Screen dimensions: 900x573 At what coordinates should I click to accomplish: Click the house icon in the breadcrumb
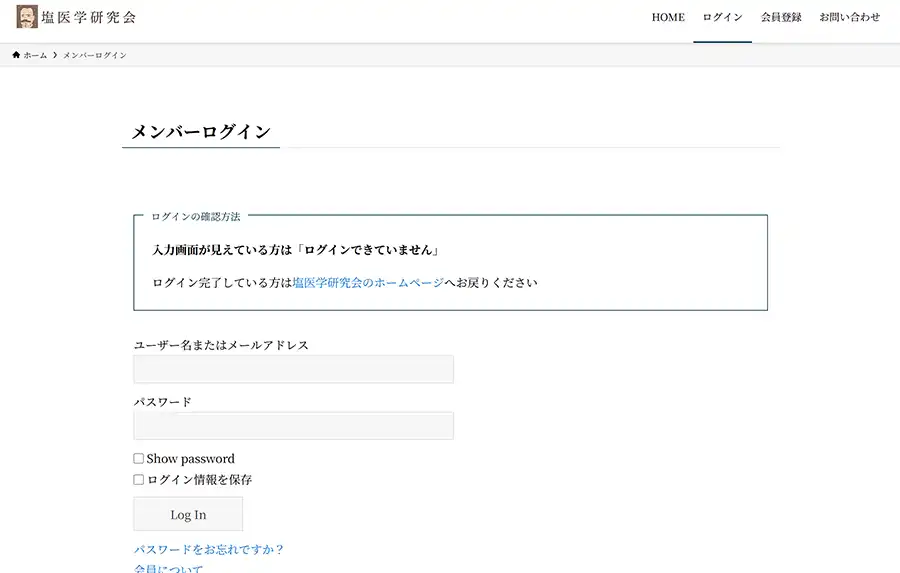[x=16, y=55]
